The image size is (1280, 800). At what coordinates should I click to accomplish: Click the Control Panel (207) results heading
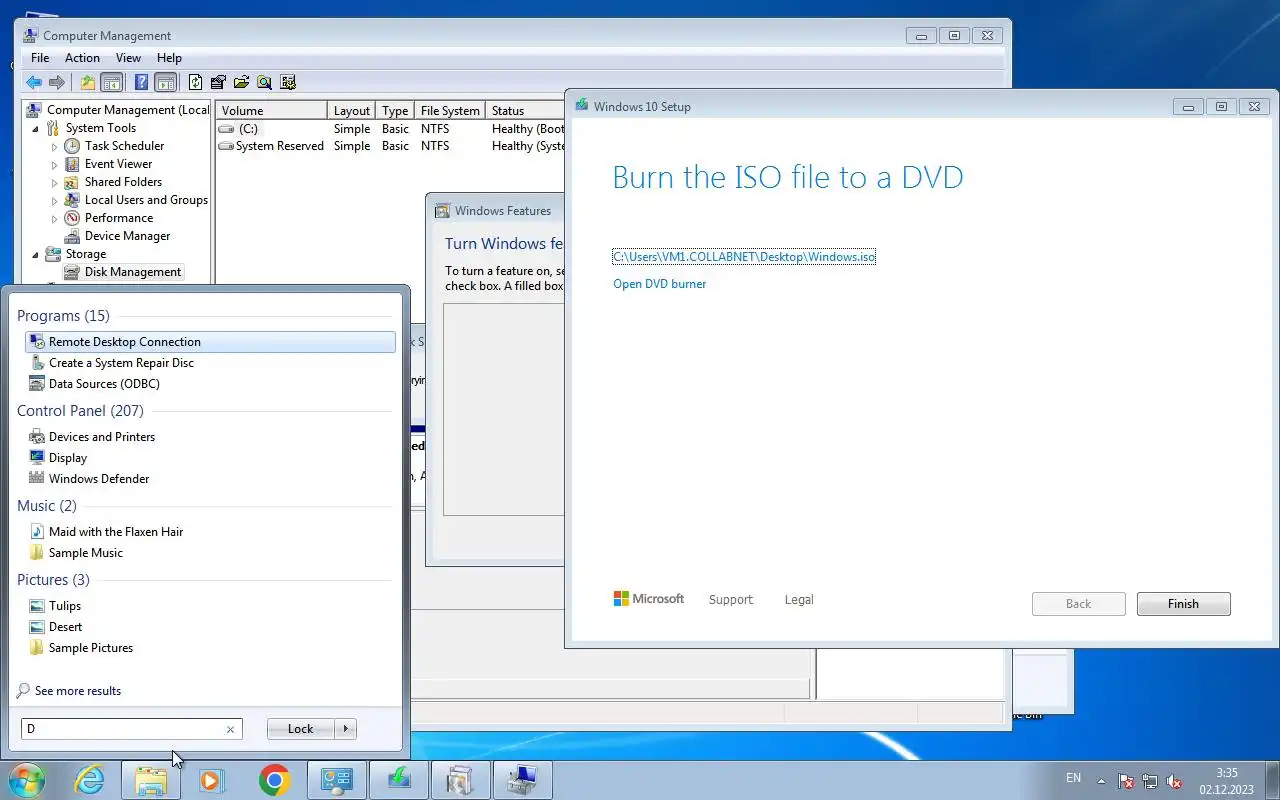click(80, 411)
